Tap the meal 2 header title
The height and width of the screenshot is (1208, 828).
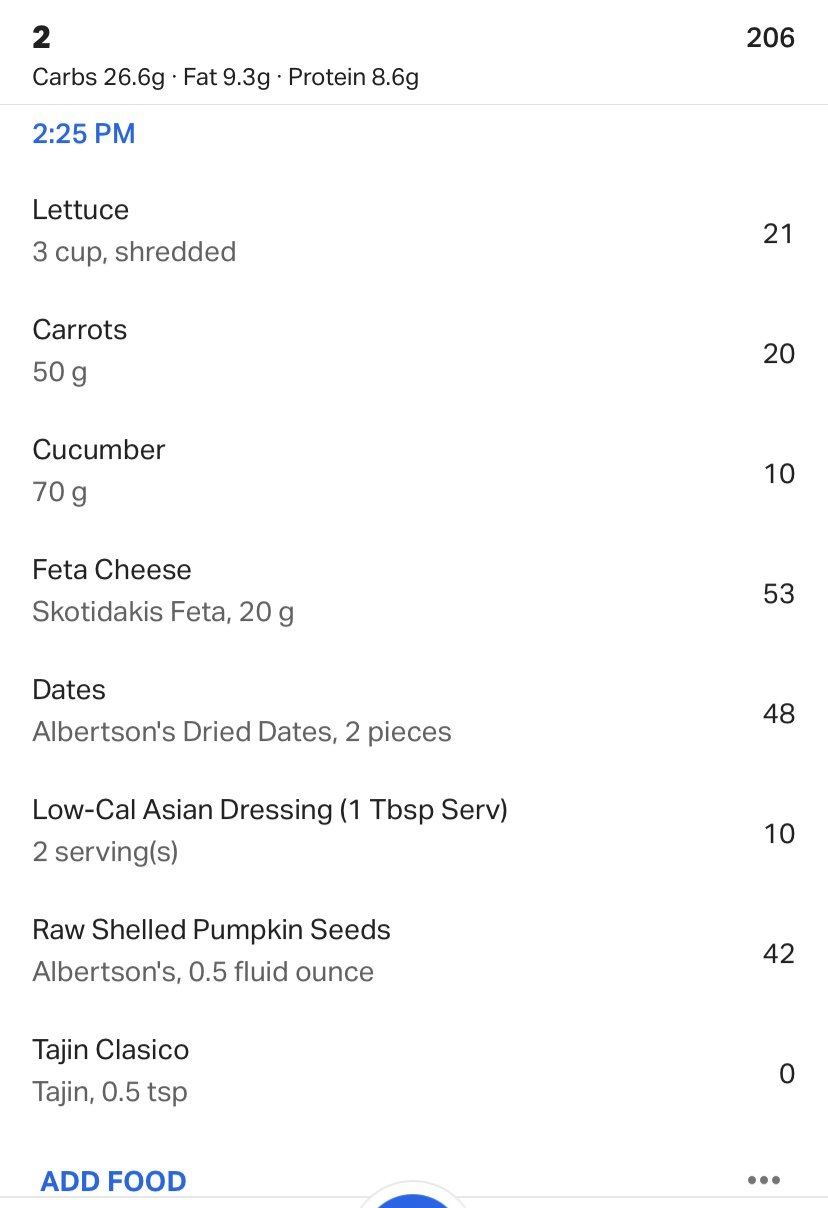[41, 38]
